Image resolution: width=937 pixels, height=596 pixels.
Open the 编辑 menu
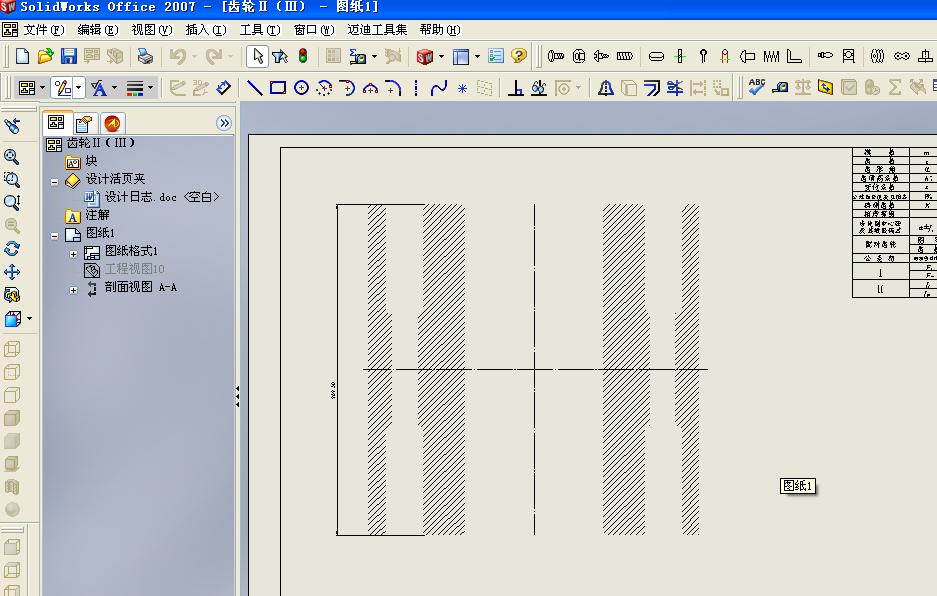tap(98, 29)
